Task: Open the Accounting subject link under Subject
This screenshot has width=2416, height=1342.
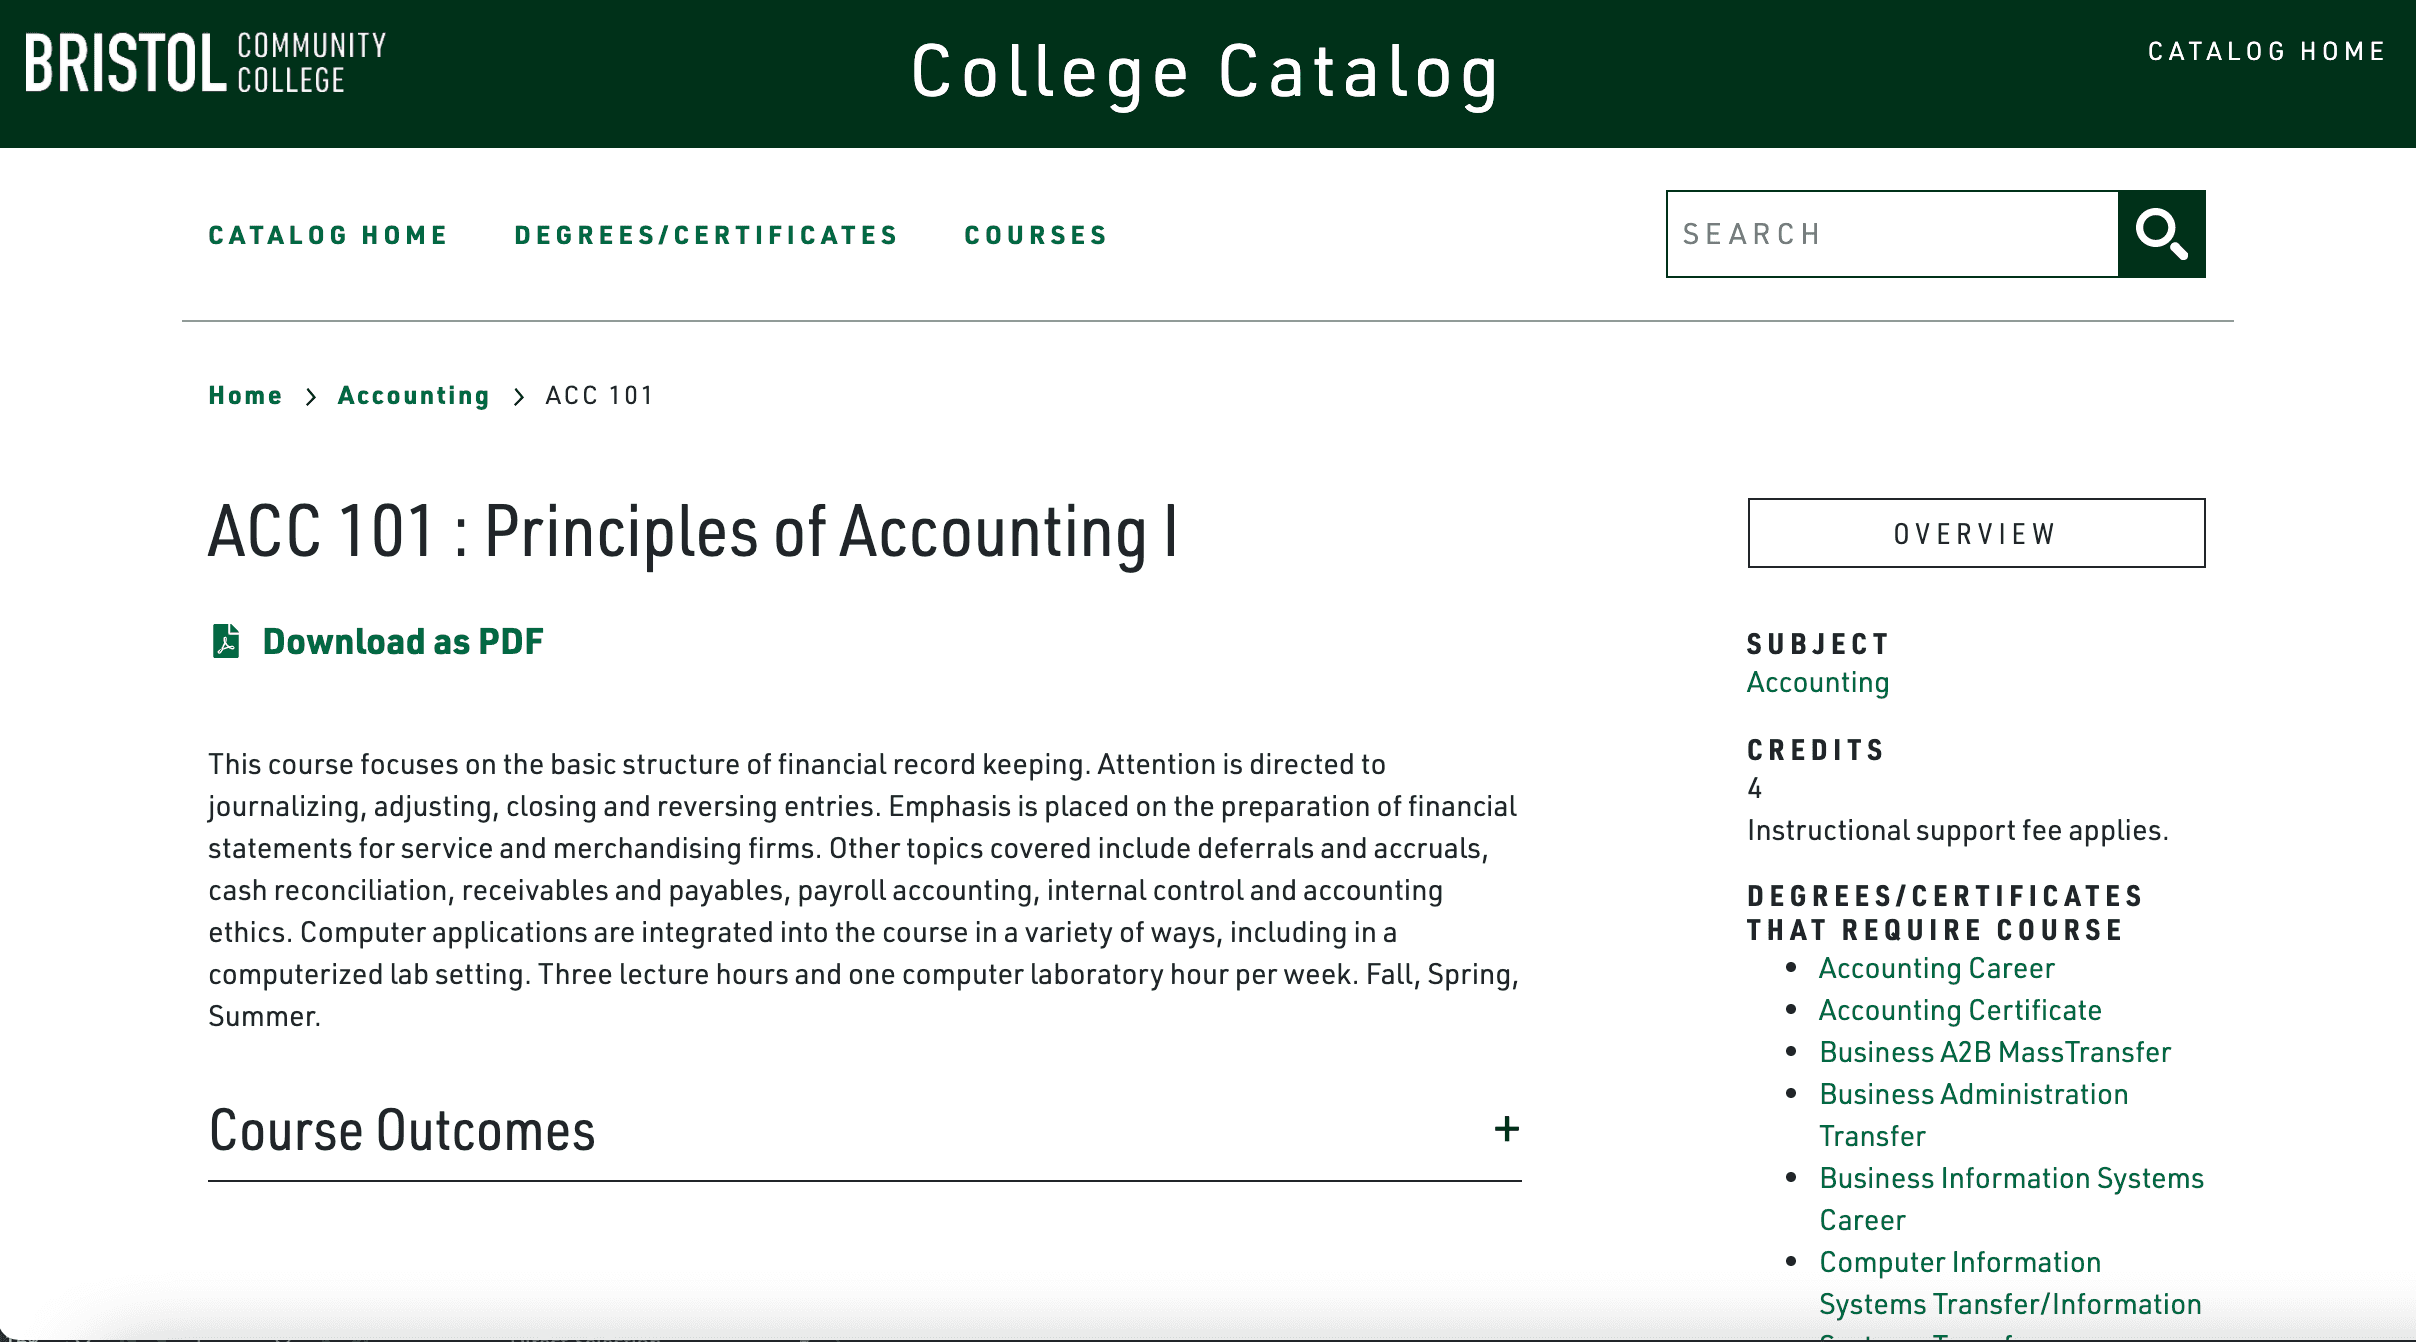Action: tap(1817, 682)
